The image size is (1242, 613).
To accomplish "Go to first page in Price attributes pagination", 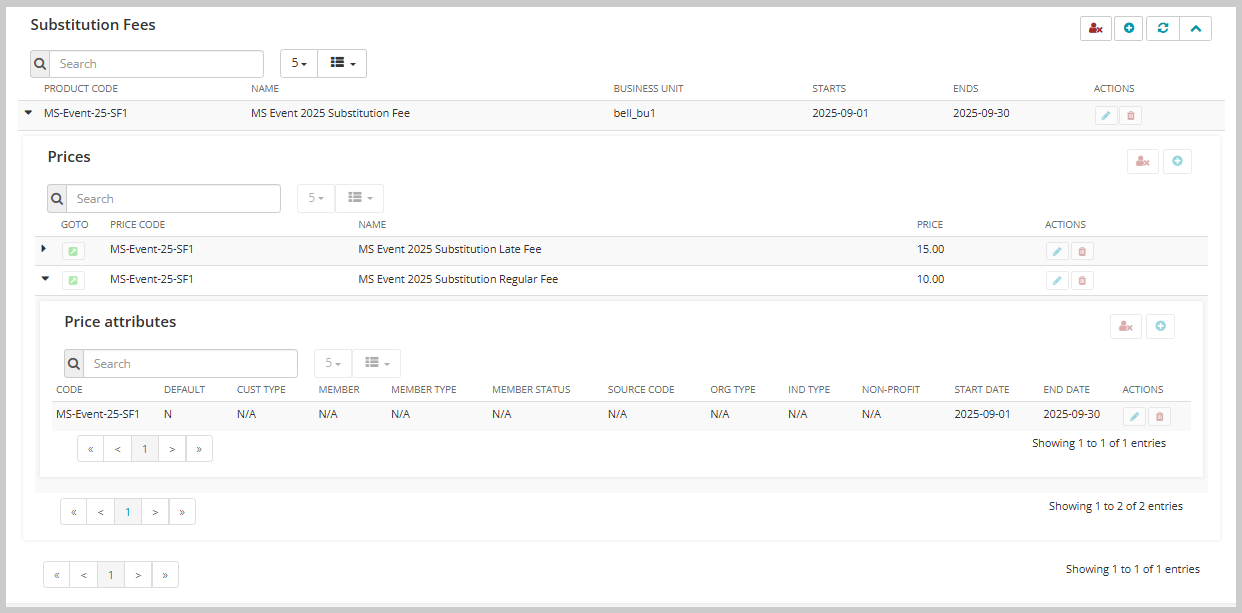I will pos(90,449).
